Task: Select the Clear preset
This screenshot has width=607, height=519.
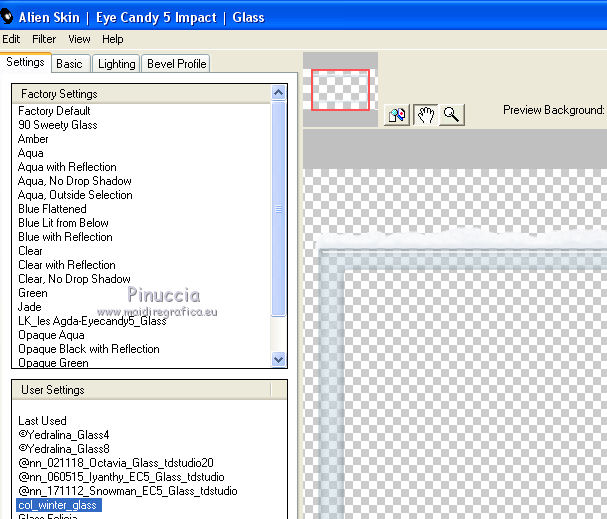Action: click(x=30, y=251)
